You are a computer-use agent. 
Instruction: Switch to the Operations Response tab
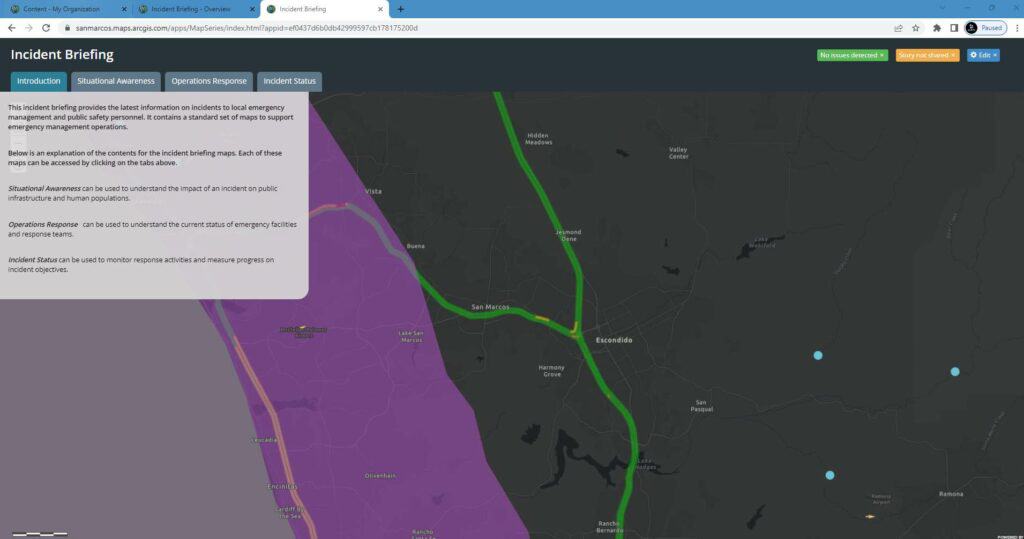pos(208,81)
